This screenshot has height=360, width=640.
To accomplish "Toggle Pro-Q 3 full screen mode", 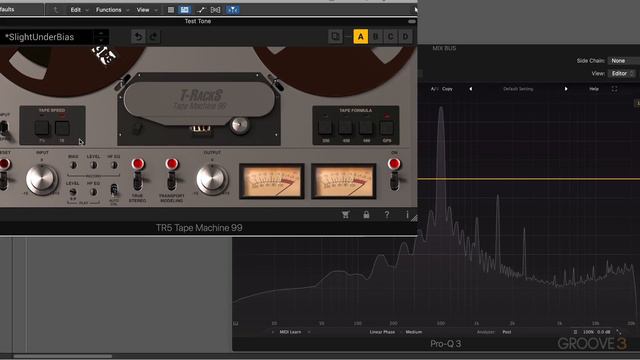I will click(614, 89).
